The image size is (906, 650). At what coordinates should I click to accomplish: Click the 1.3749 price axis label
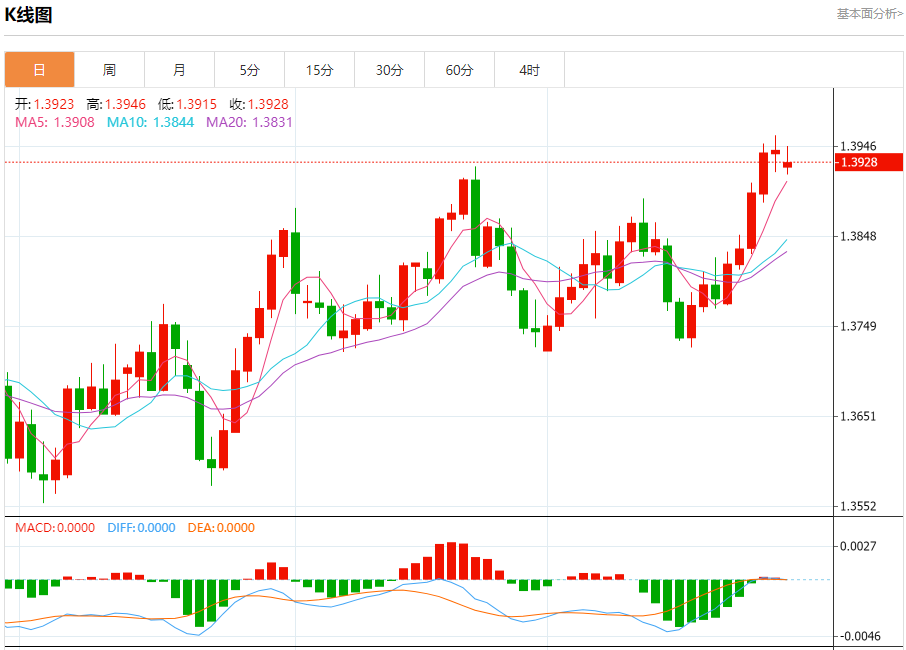click(857, 326)
